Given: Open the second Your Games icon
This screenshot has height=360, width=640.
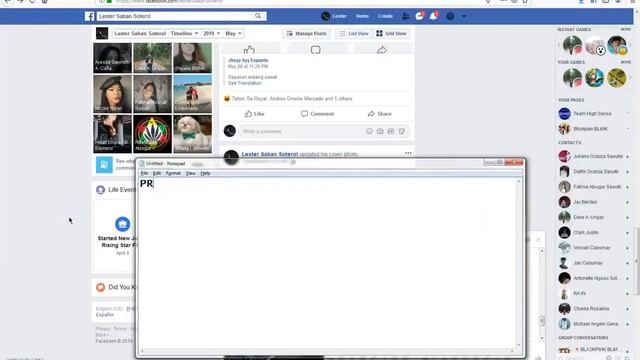Looking at the screenshot, I should (594, 78).
